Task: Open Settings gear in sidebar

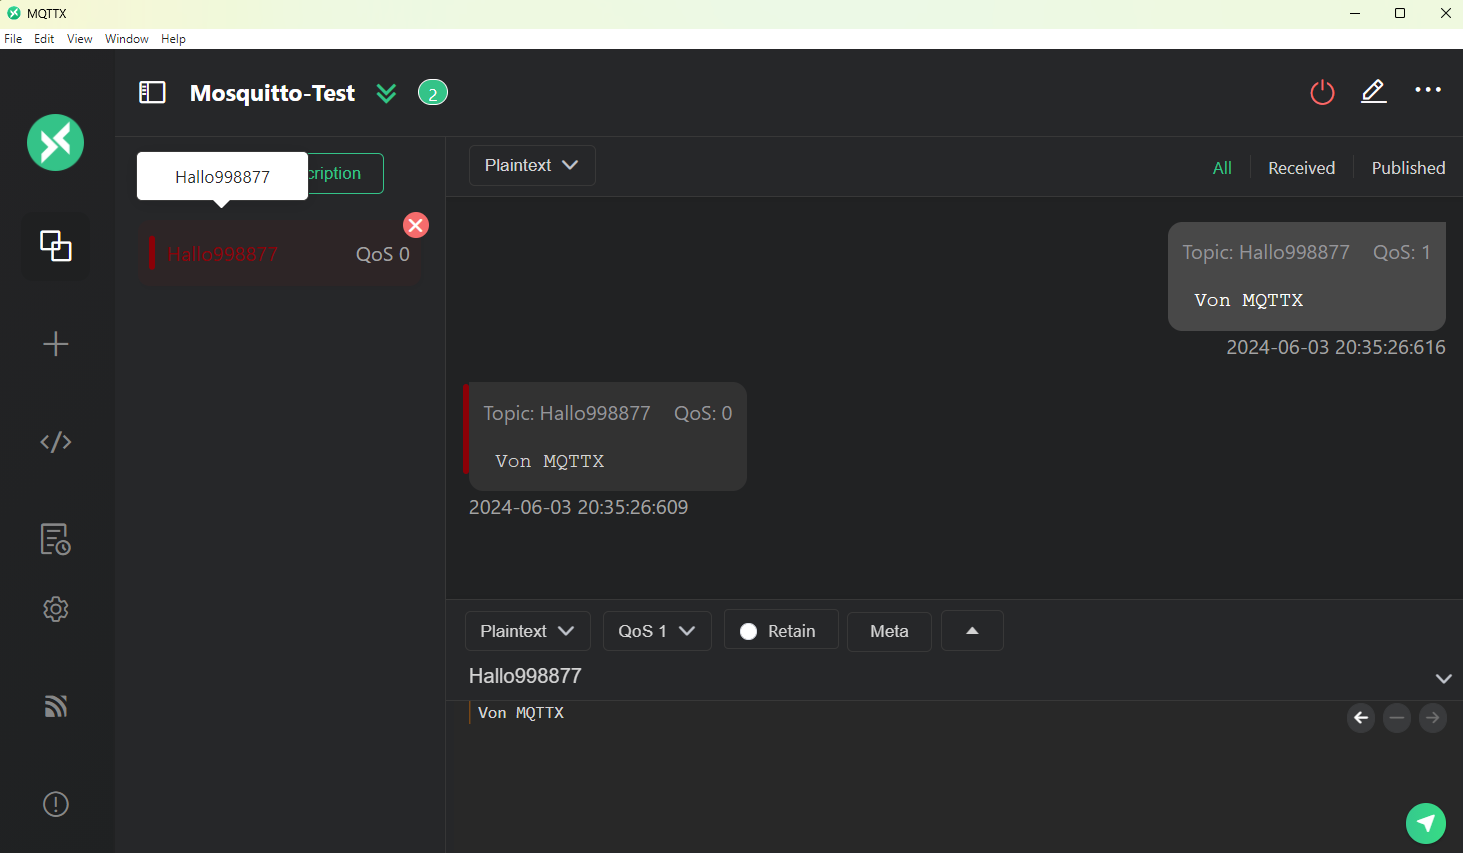Action: (56, 609)
